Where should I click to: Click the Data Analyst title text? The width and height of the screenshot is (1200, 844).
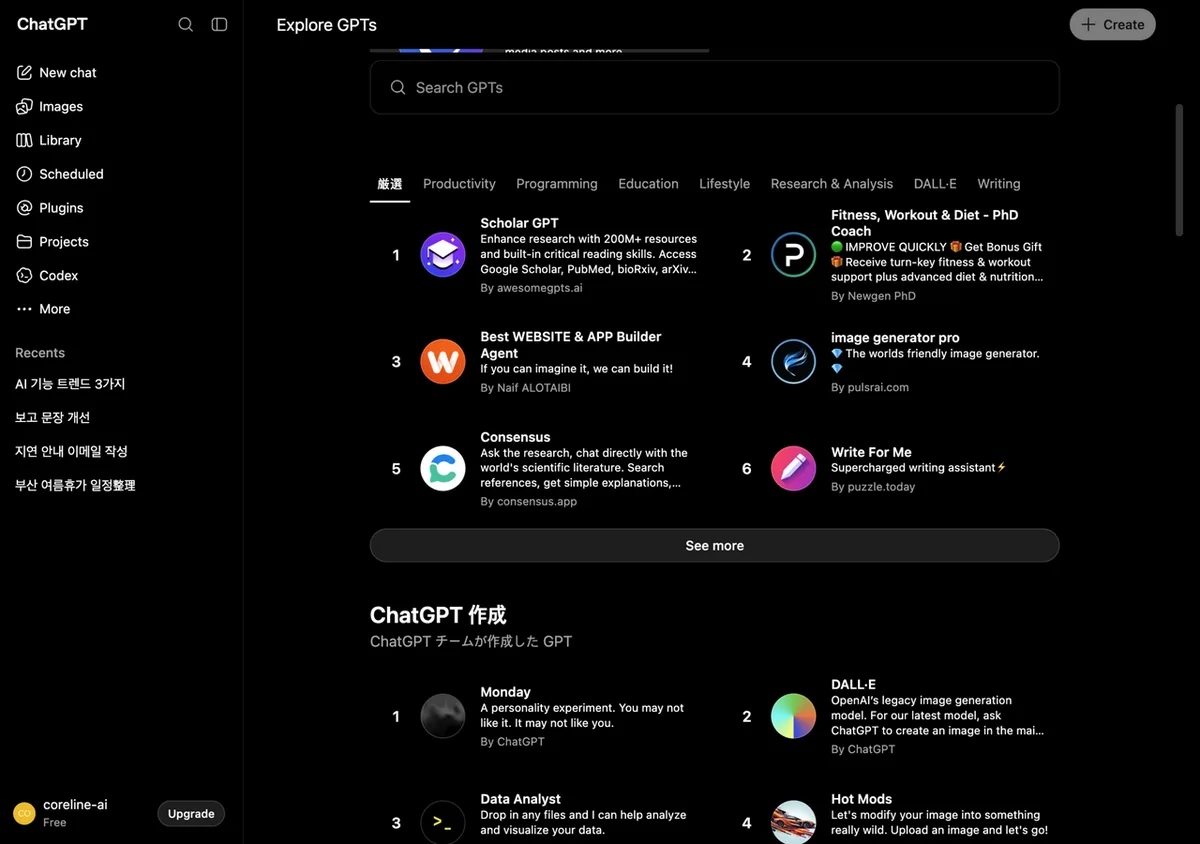[520, 799]
